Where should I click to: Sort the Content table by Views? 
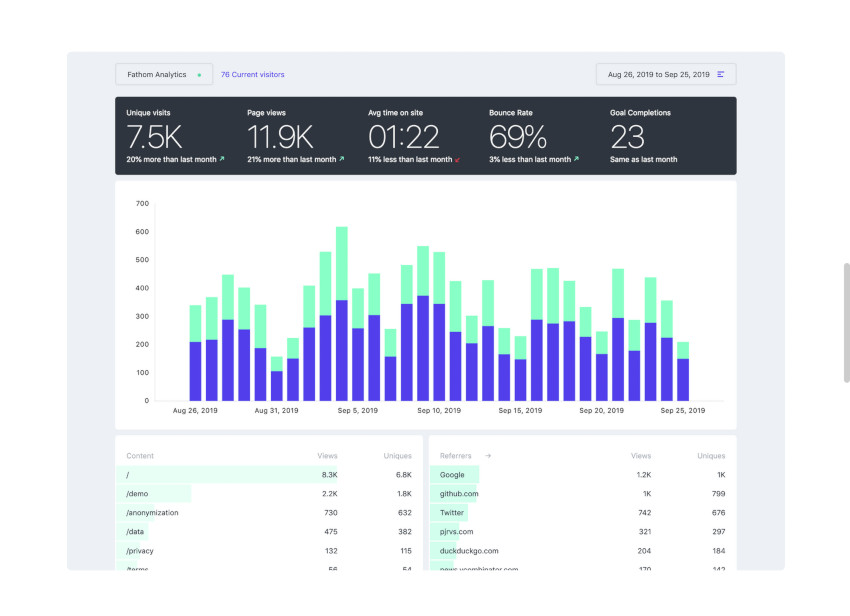[327, 456]
